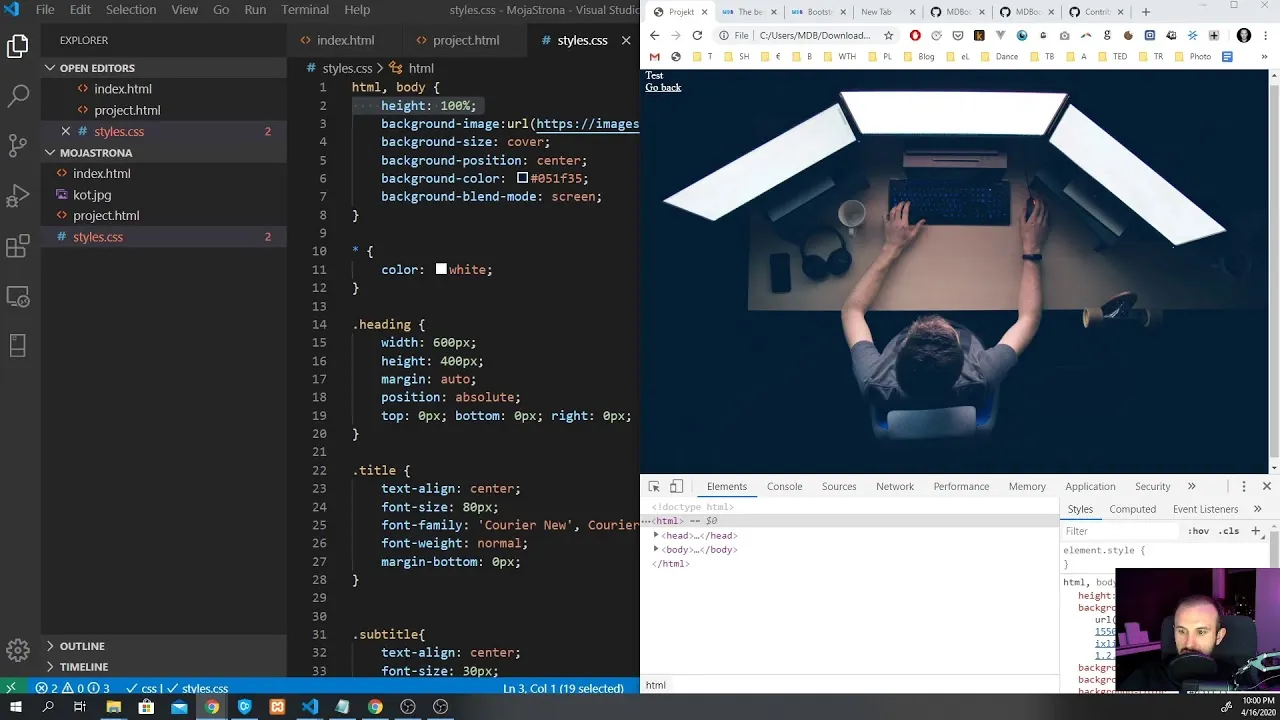Expand the body node in Elements
1280x720 pixels.
(x=656, y=549)
